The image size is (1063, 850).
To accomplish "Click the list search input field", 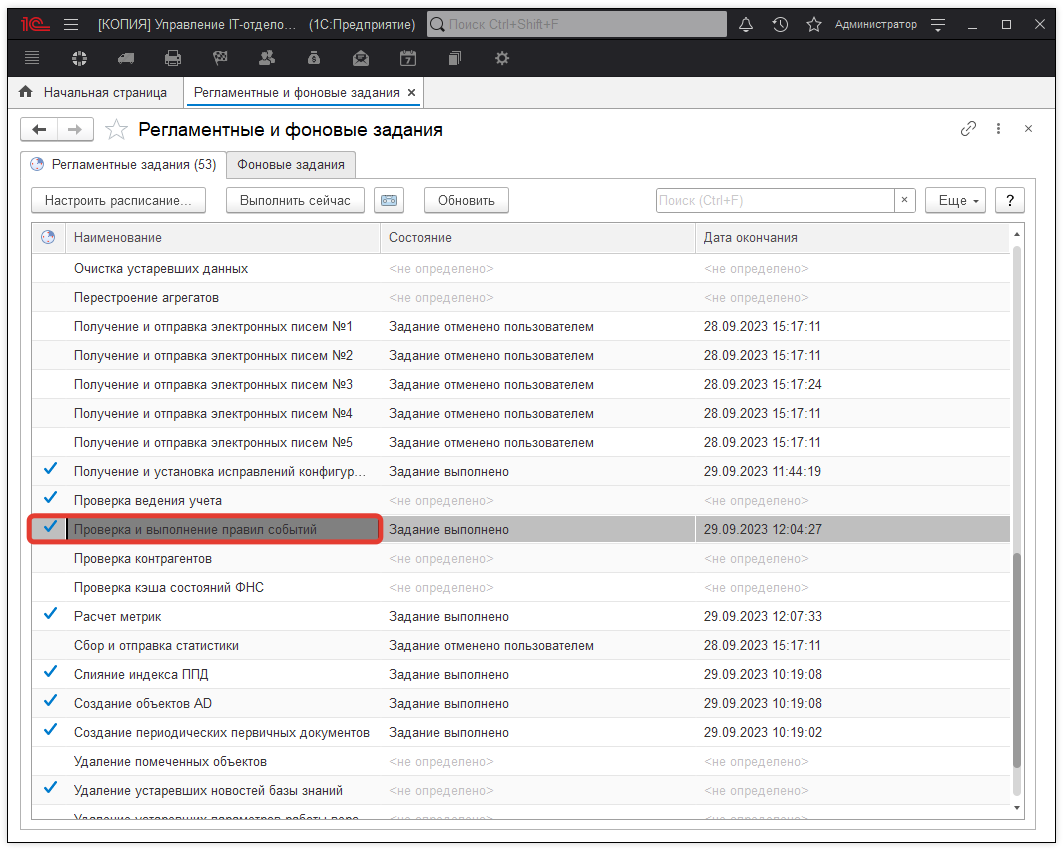I will [774, 200].
